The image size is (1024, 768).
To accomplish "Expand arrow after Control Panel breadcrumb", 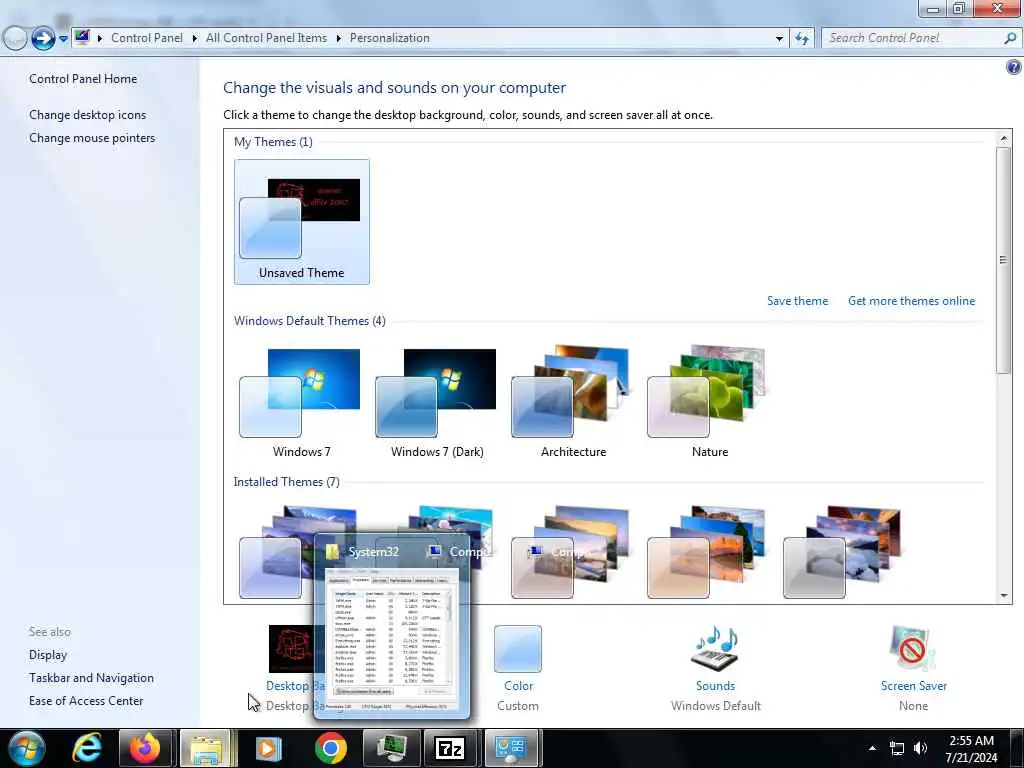I will pyautogui.click(x=195, y=38).
